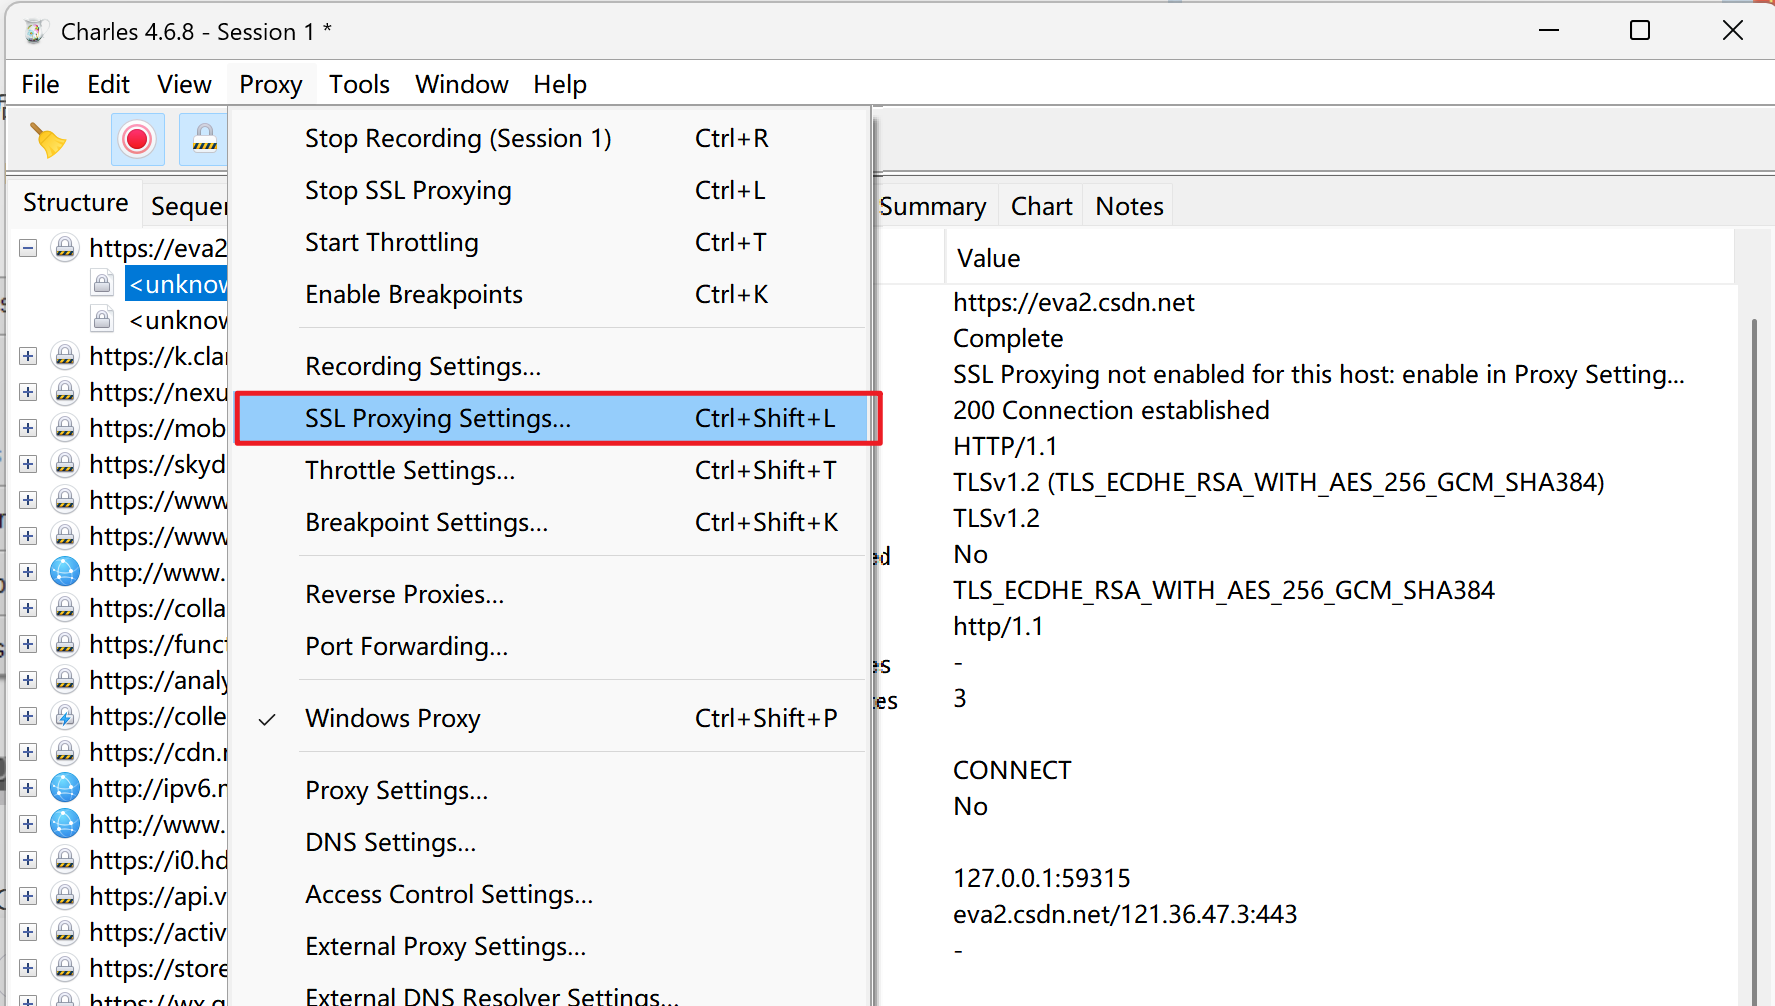Open the File menu
Viewport: 1775px width, 1006px height.
tap(40, 84)
